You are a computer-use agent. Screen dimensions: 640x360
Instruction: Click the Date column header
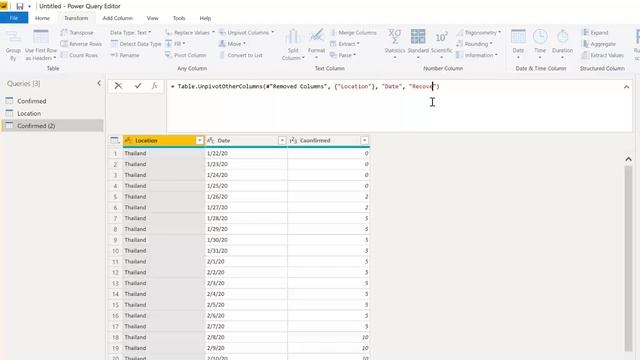point(246,140)
